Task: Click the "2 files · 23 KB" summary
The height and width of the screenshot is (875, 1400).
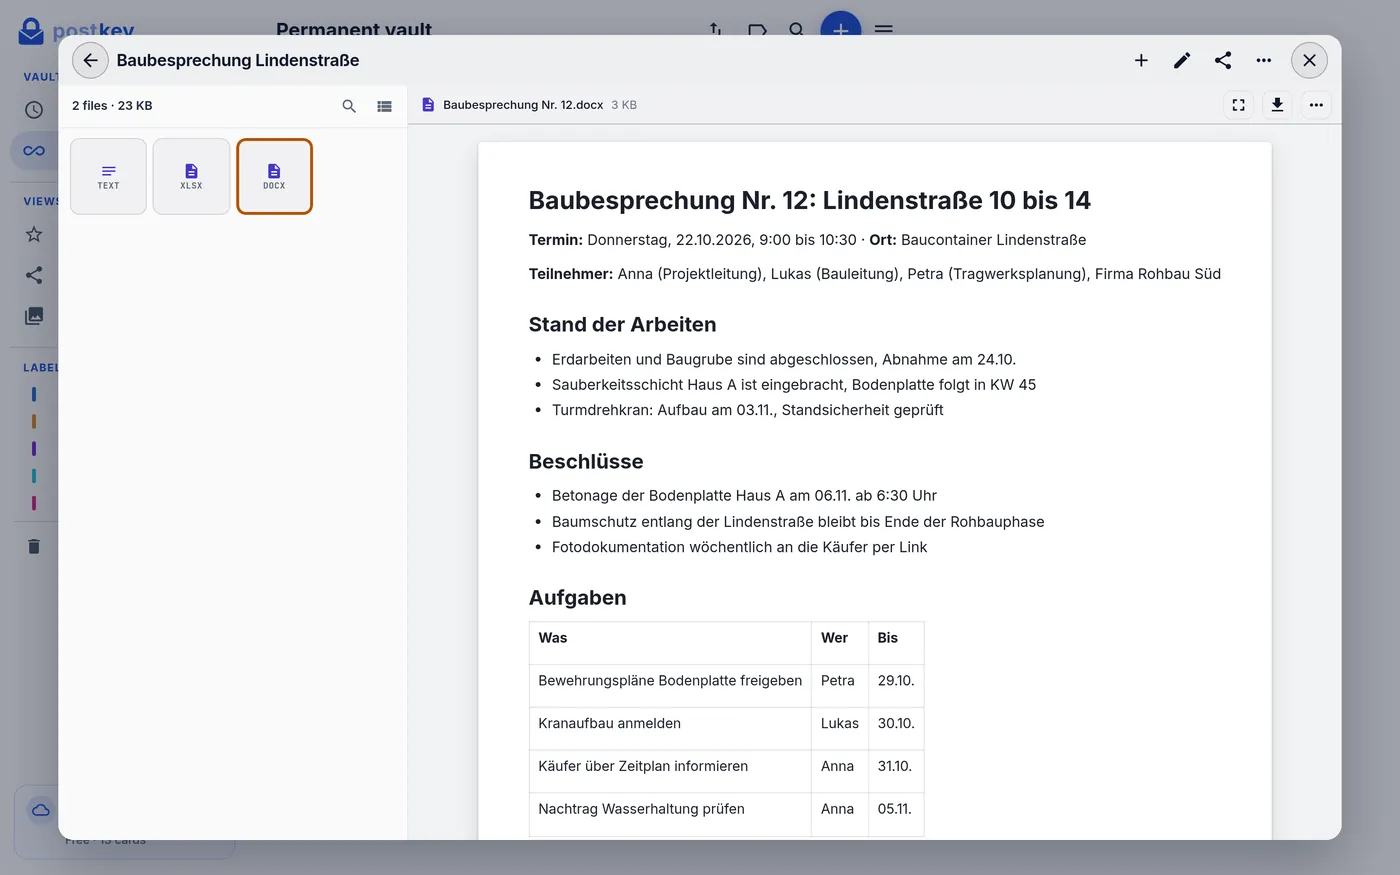Action: [x=112, y=106]
